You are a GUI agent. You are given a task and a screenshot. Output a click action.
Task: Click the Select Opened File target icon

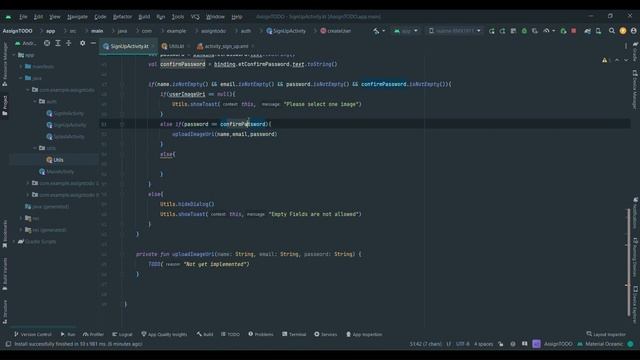[47, 43]
